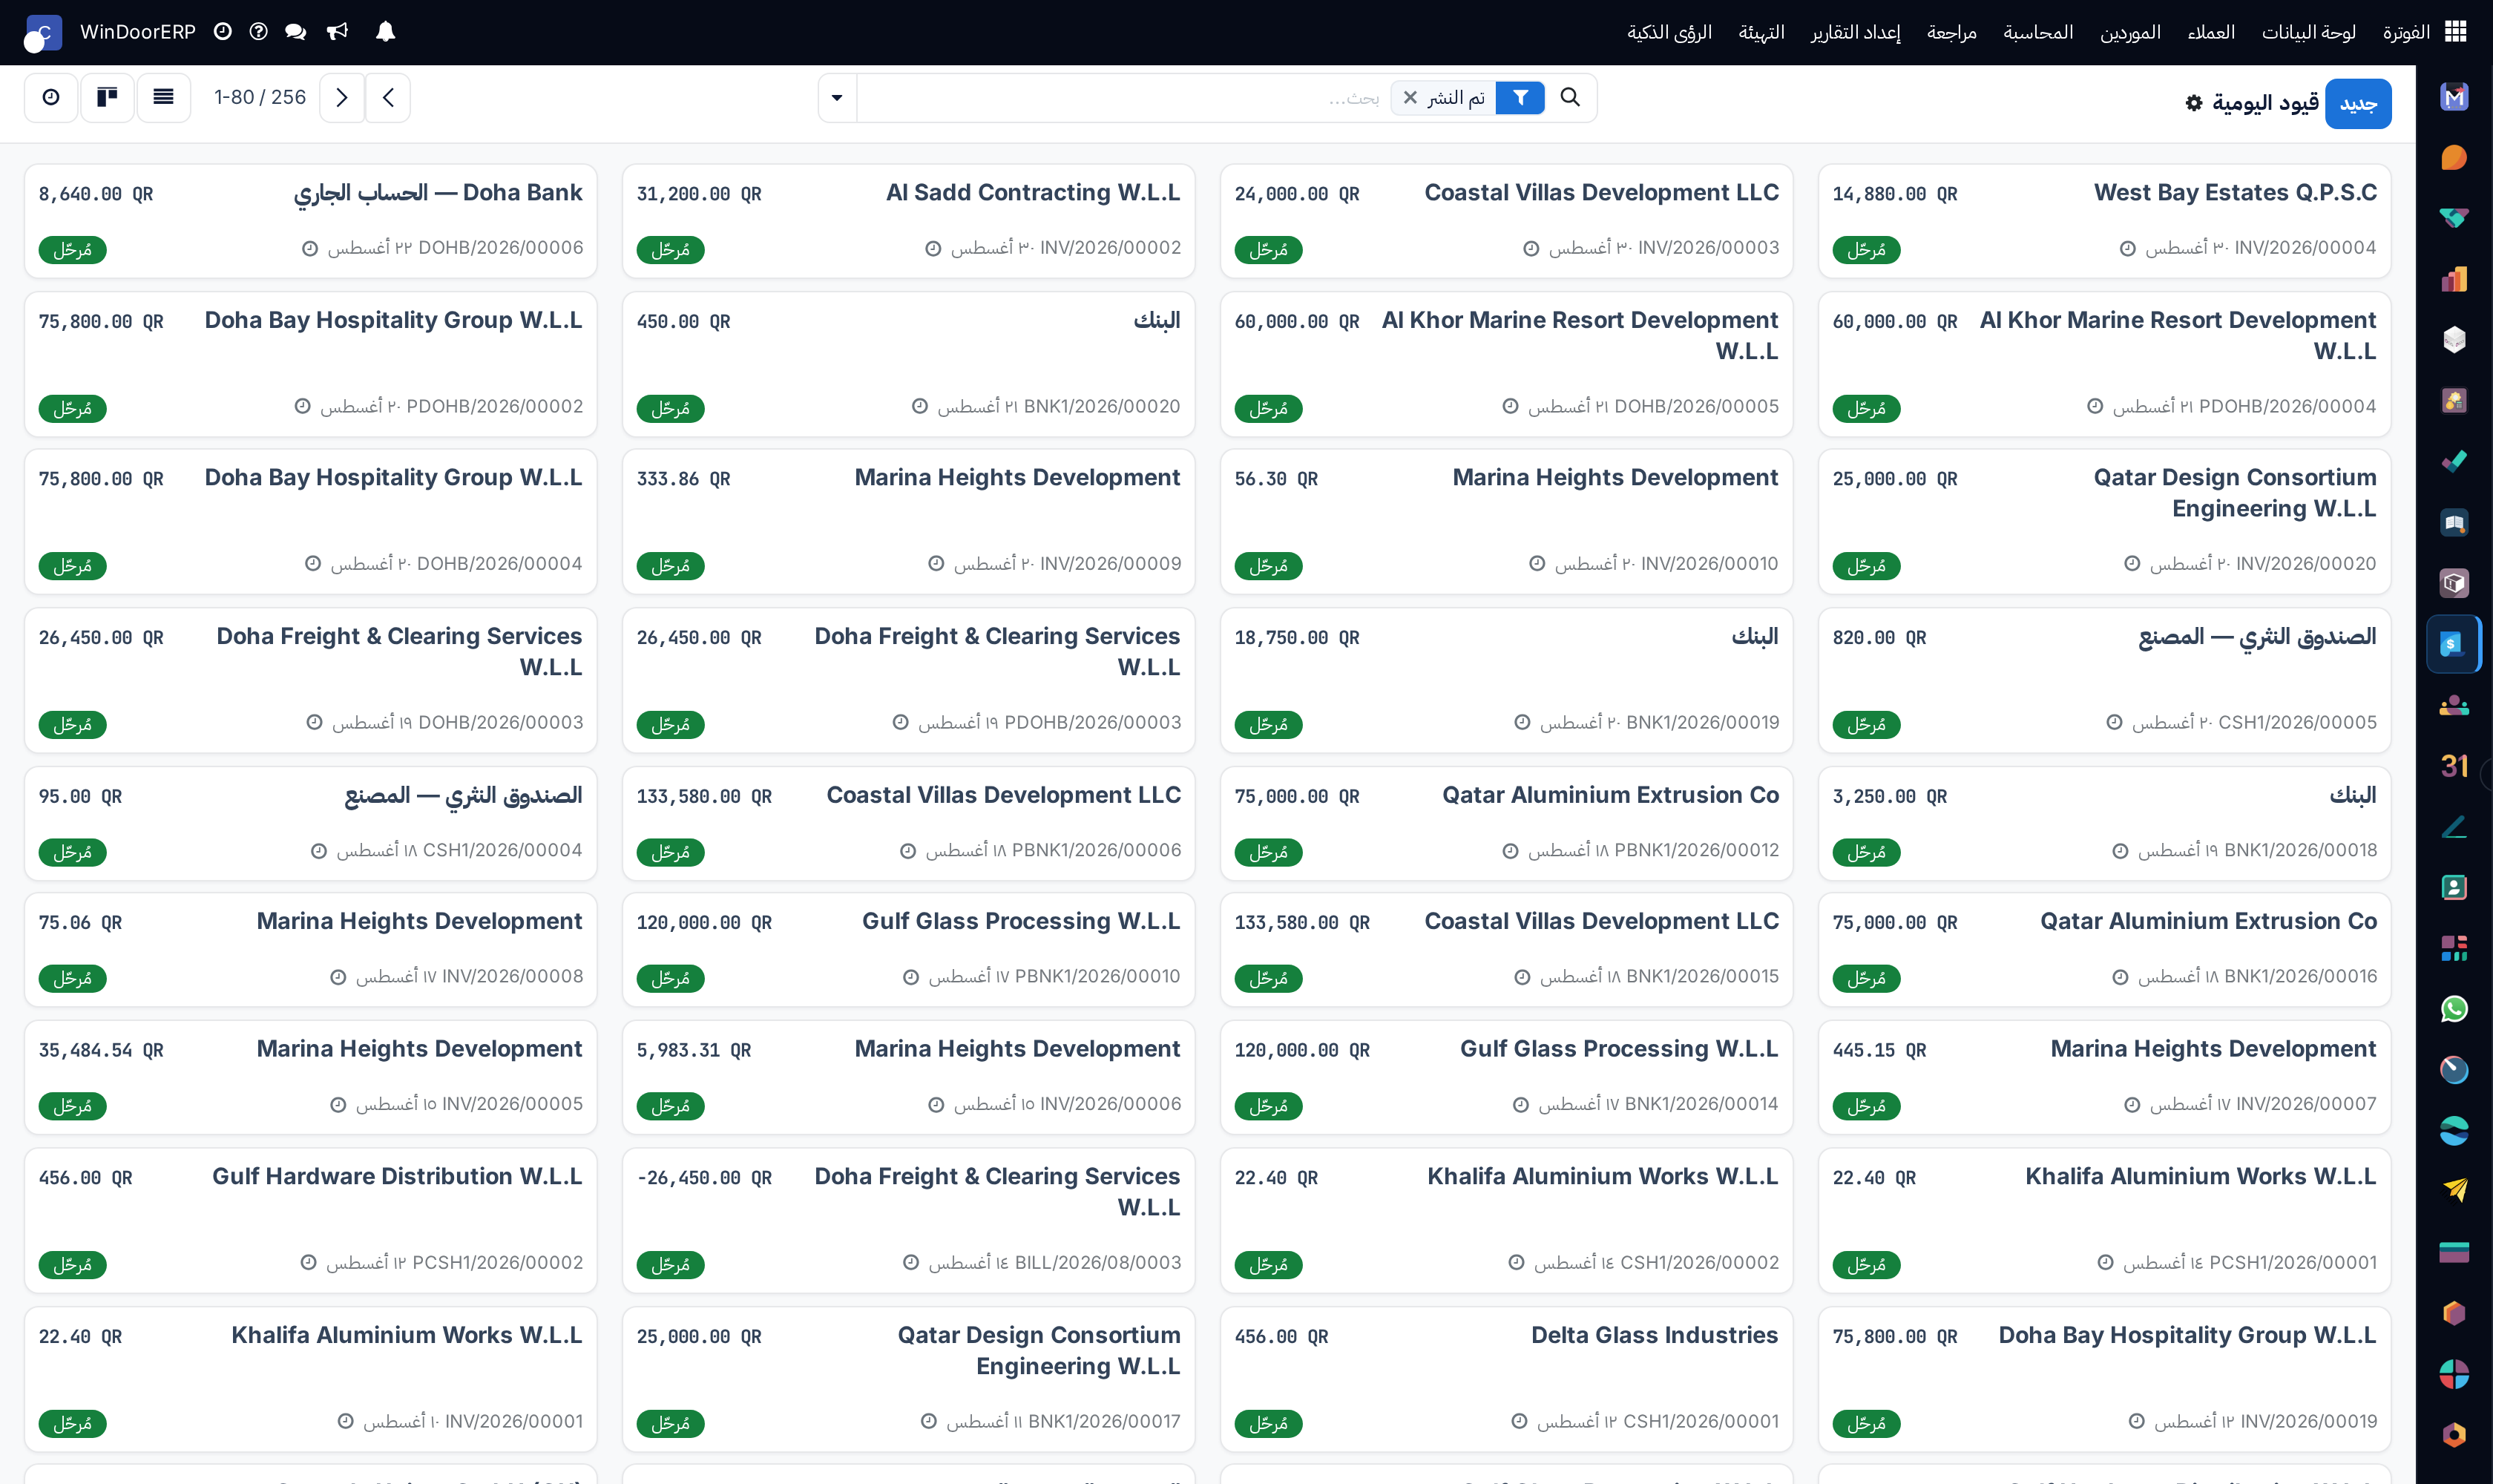The width and height of the screenshot is (2493, 1484).
Task: Click reference PBNK1/2026/00012 text
Action: coord(1696,850)
